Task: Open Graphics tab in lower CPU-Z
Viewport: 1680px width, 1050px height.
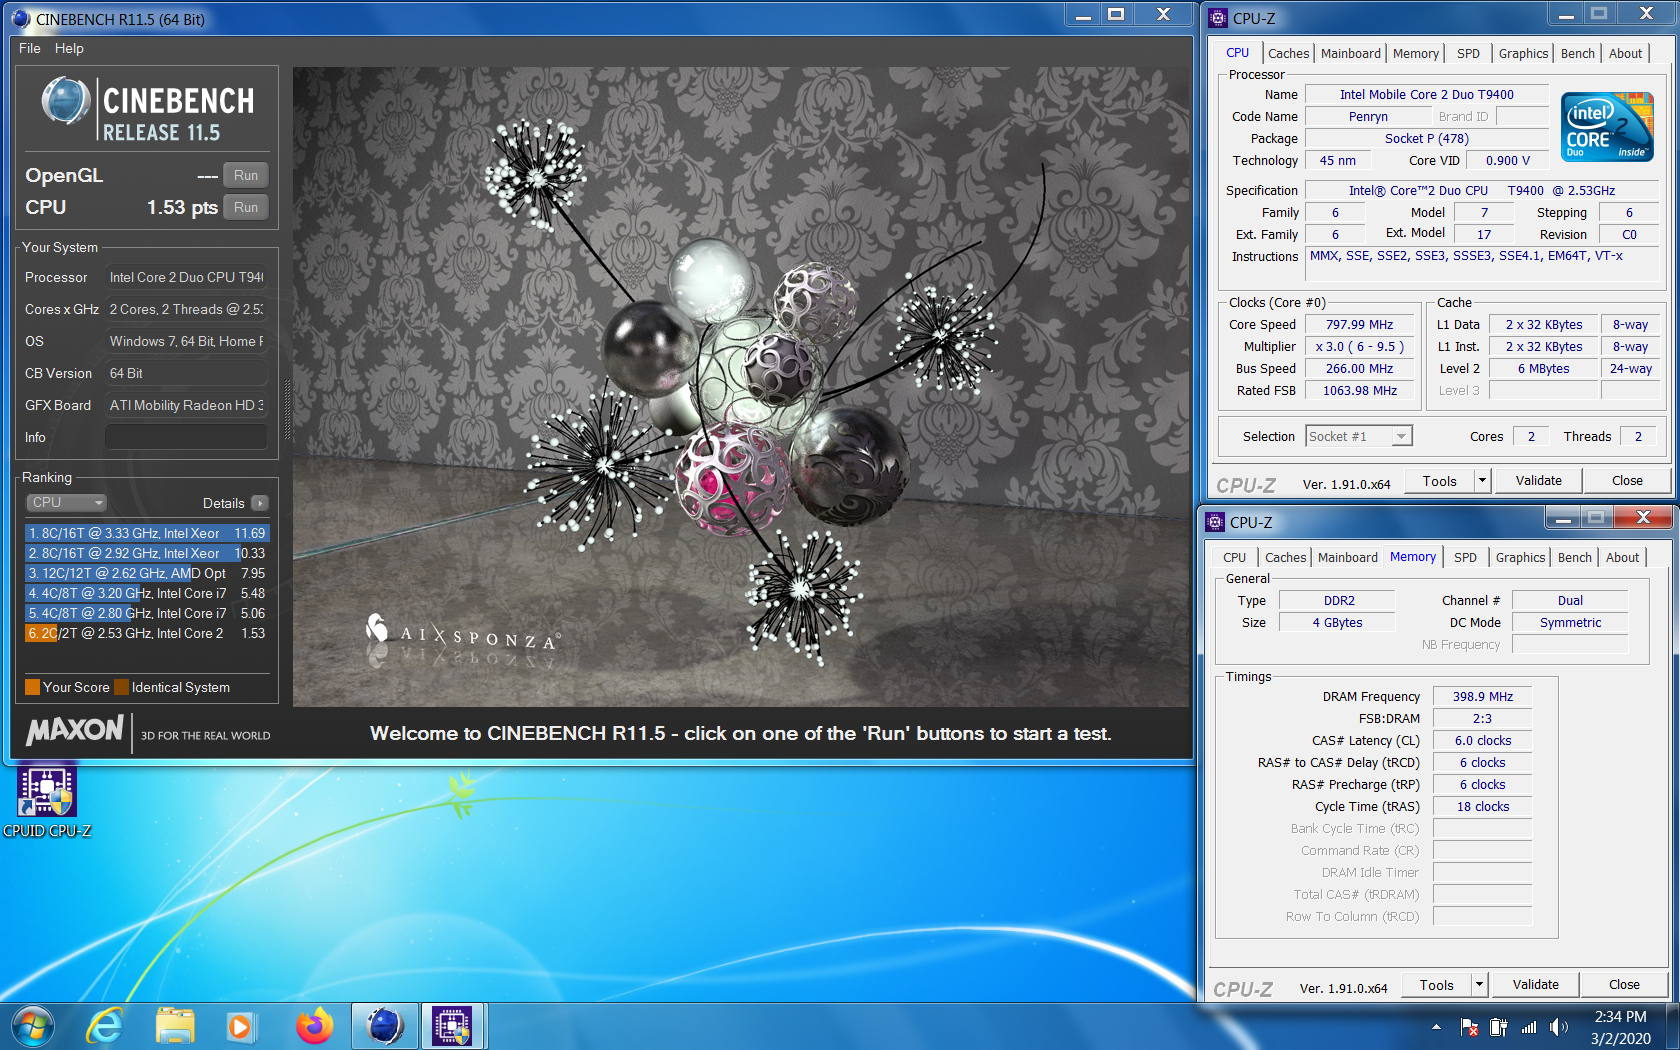Action: click(x=1520, y=558)
